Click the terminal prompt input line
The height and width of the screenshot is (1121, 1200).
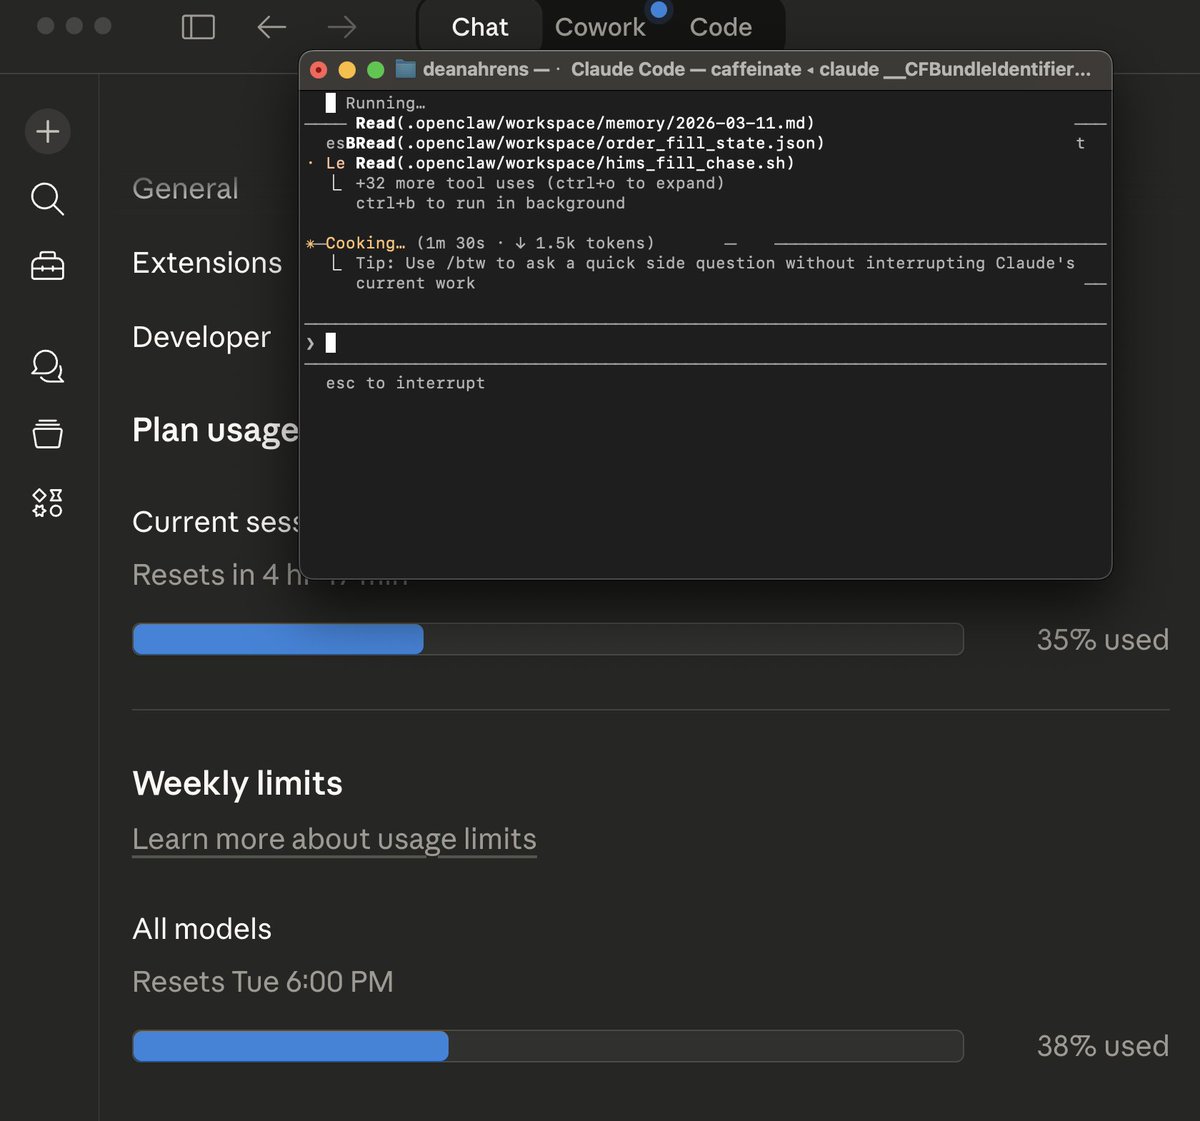706,343
